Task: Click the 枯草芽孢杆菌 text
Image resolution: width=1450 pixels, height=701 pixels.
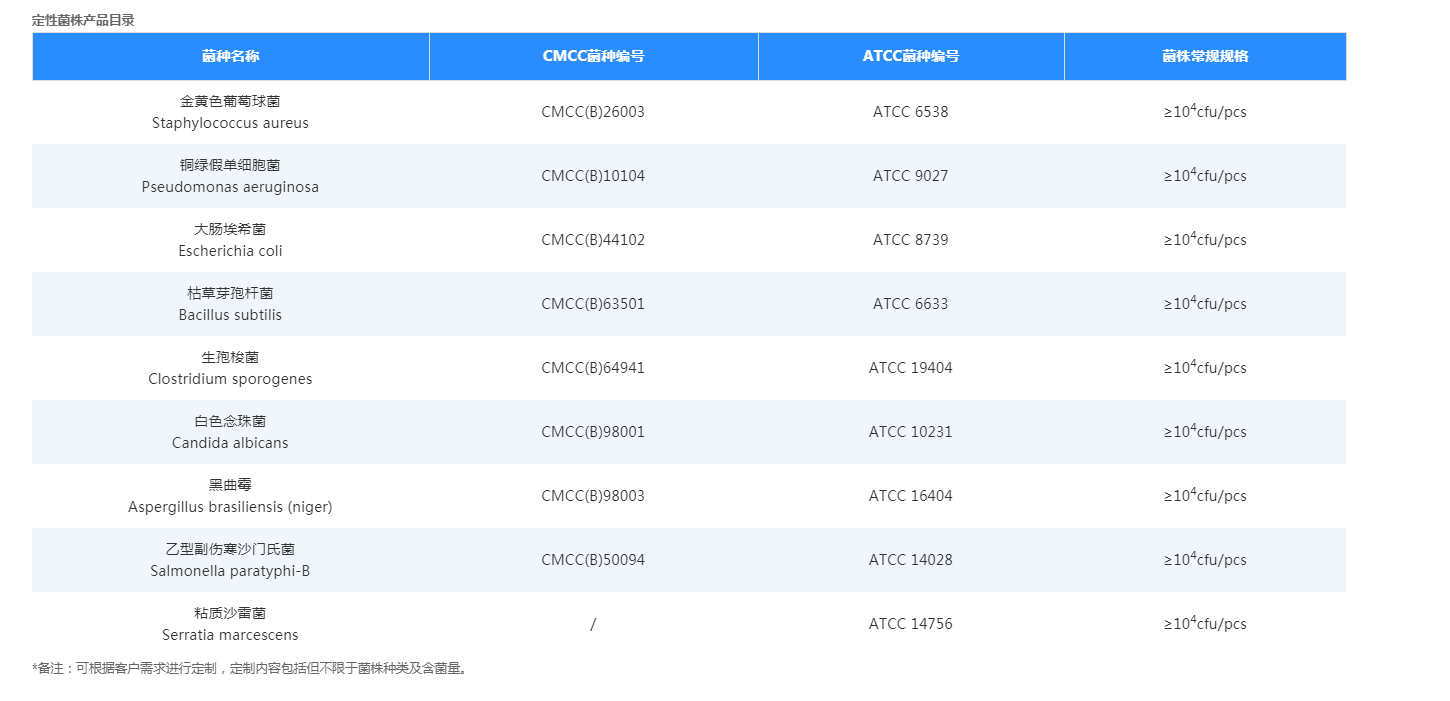Action: [230, 293]
